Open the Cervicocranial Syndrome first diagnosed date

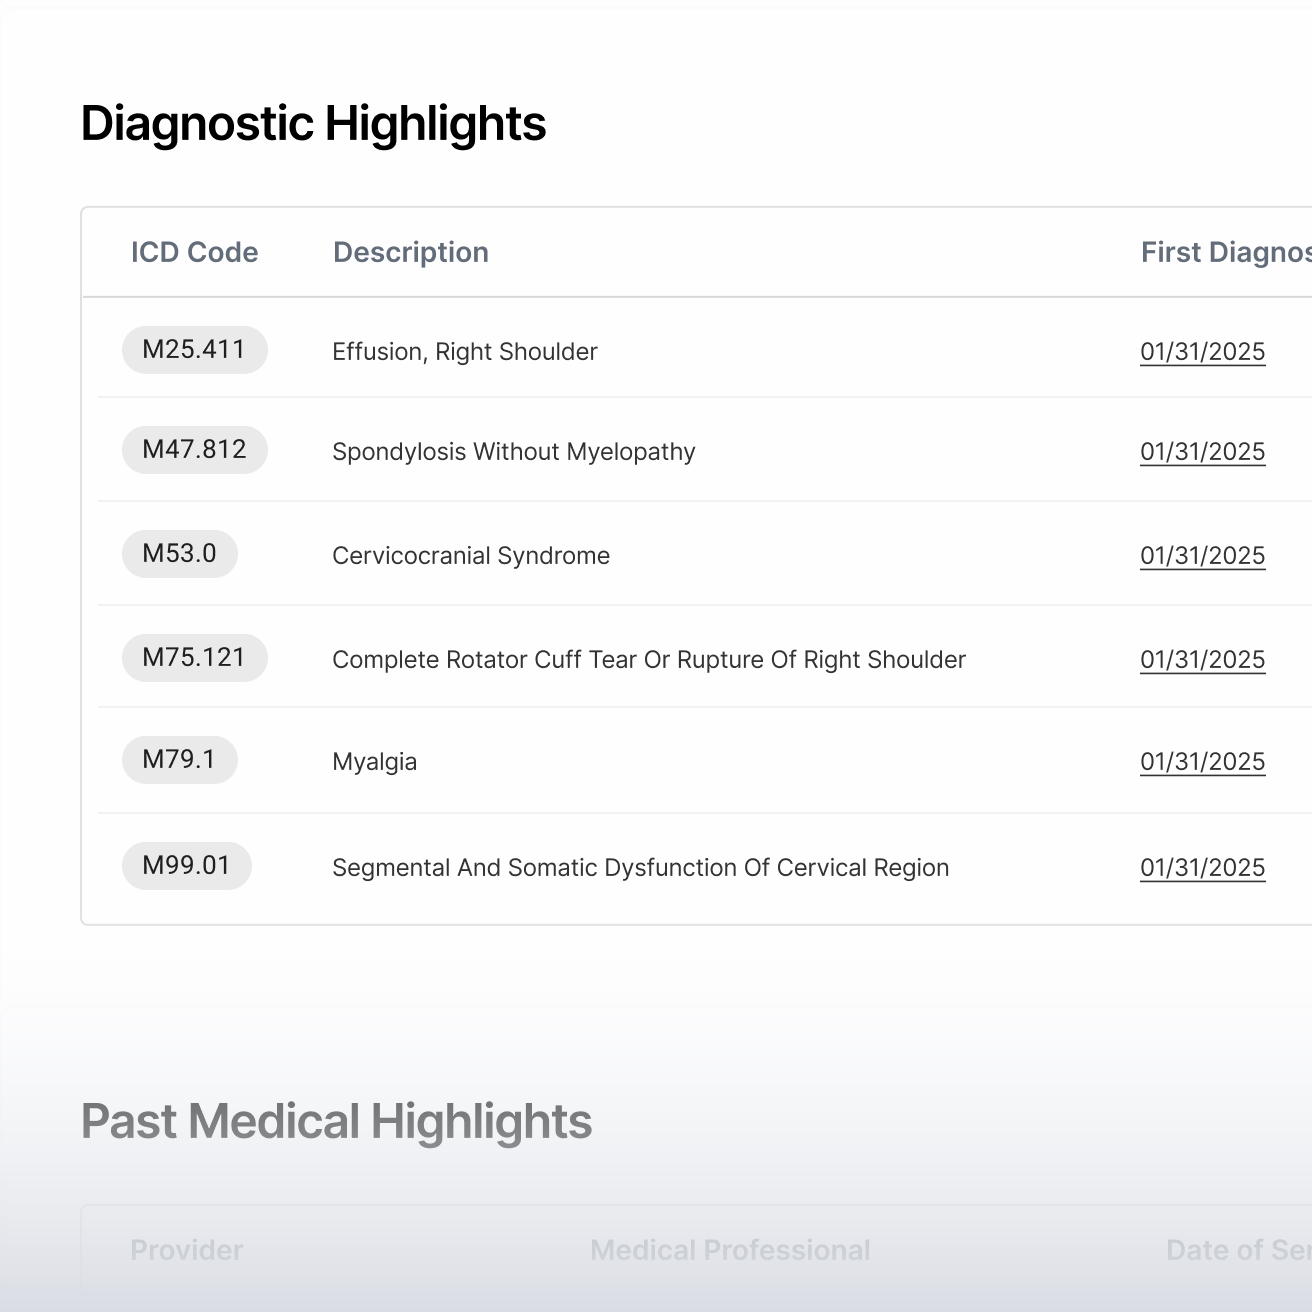tap(1202, 556)
